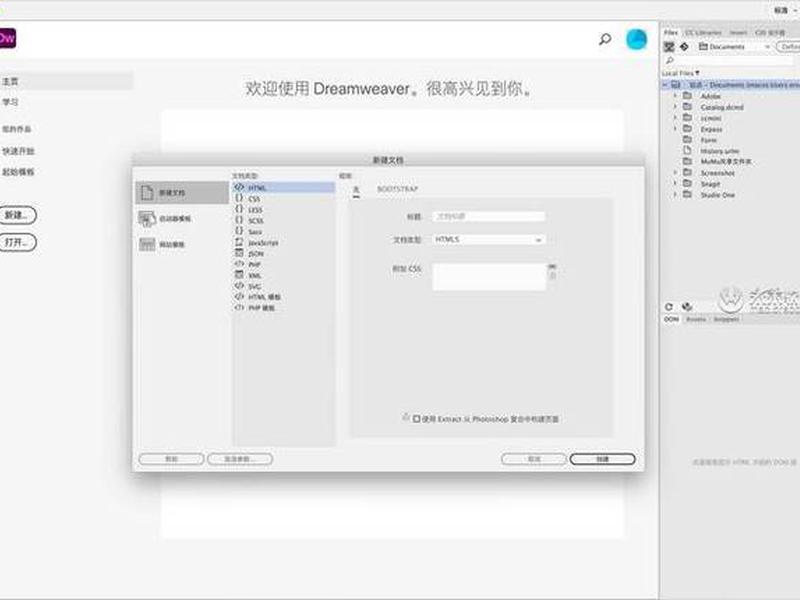Click the 新建... button on welcome screen
This screenshot has width=800, height=600.
tap(18, 215)
